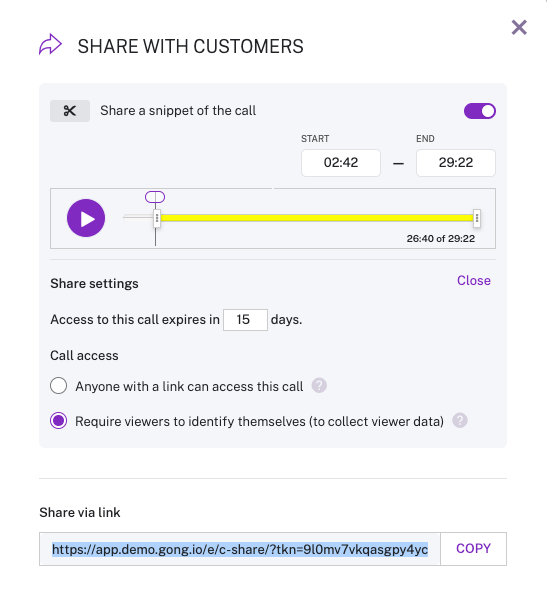Click the snippet start trim handle

(157, 218)
